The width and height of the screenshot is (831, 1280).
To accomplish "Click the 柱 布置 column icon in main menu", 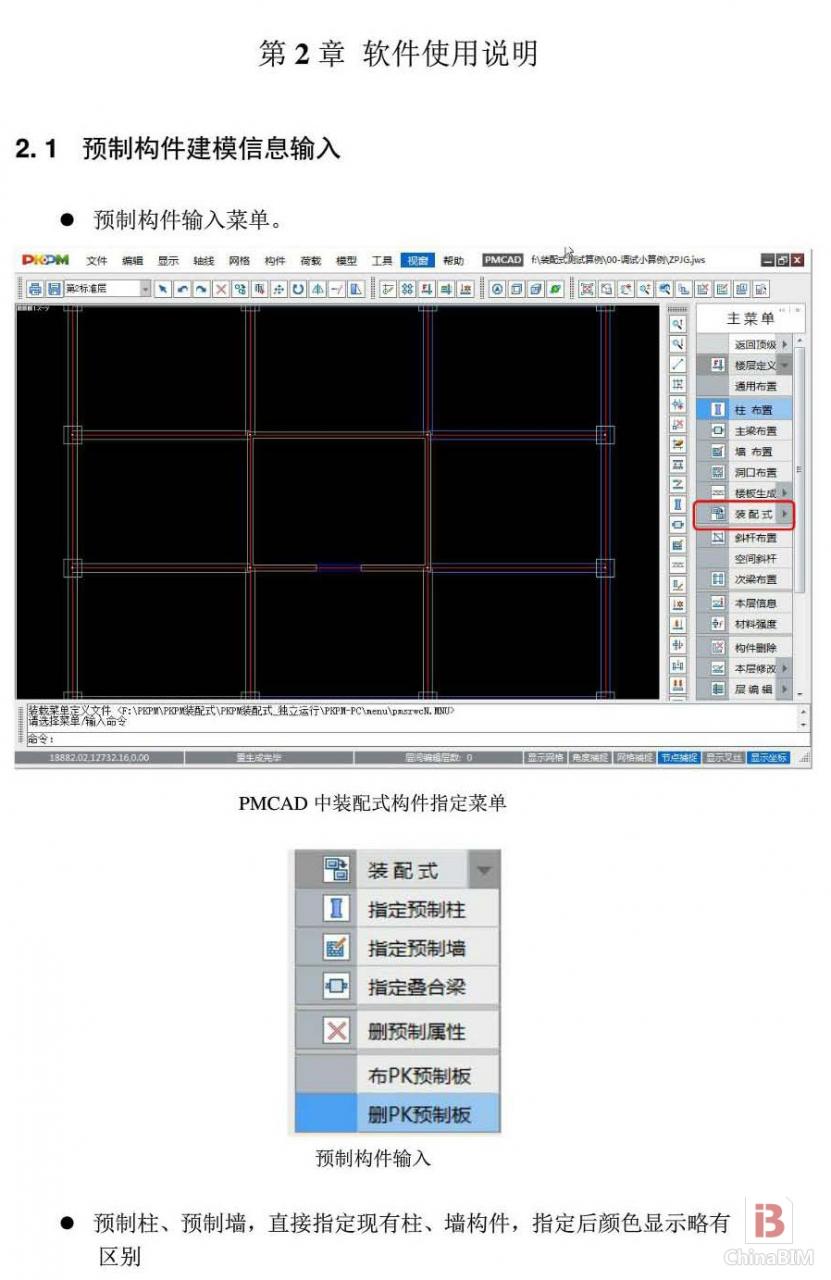I will coord(717,410).
